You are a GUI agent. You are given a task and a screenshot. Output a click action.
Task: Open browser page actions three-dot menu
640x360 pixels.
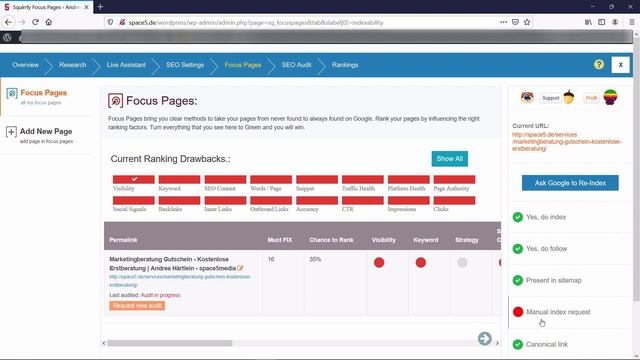click(503, 22)
